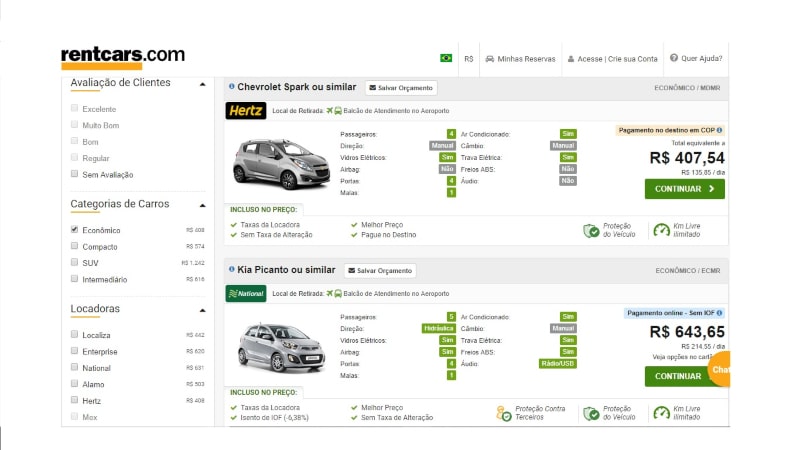Click Veja opções no cartão link
The height and width of the screenshot is (450, 800).
pyautogui.click(x=684, y=357)
